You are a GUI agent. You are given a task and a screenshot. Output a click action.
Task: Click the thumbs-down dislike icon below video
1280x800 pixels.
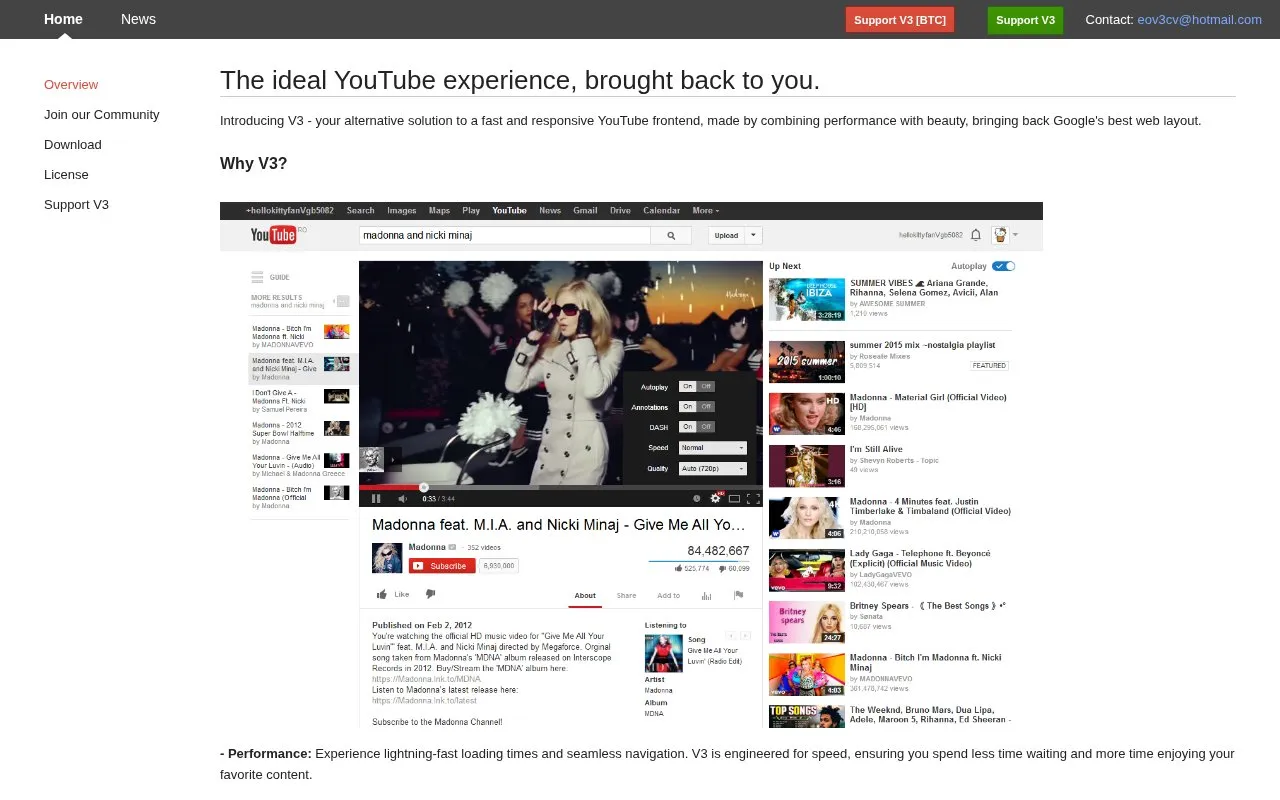(x=431, y=594)
